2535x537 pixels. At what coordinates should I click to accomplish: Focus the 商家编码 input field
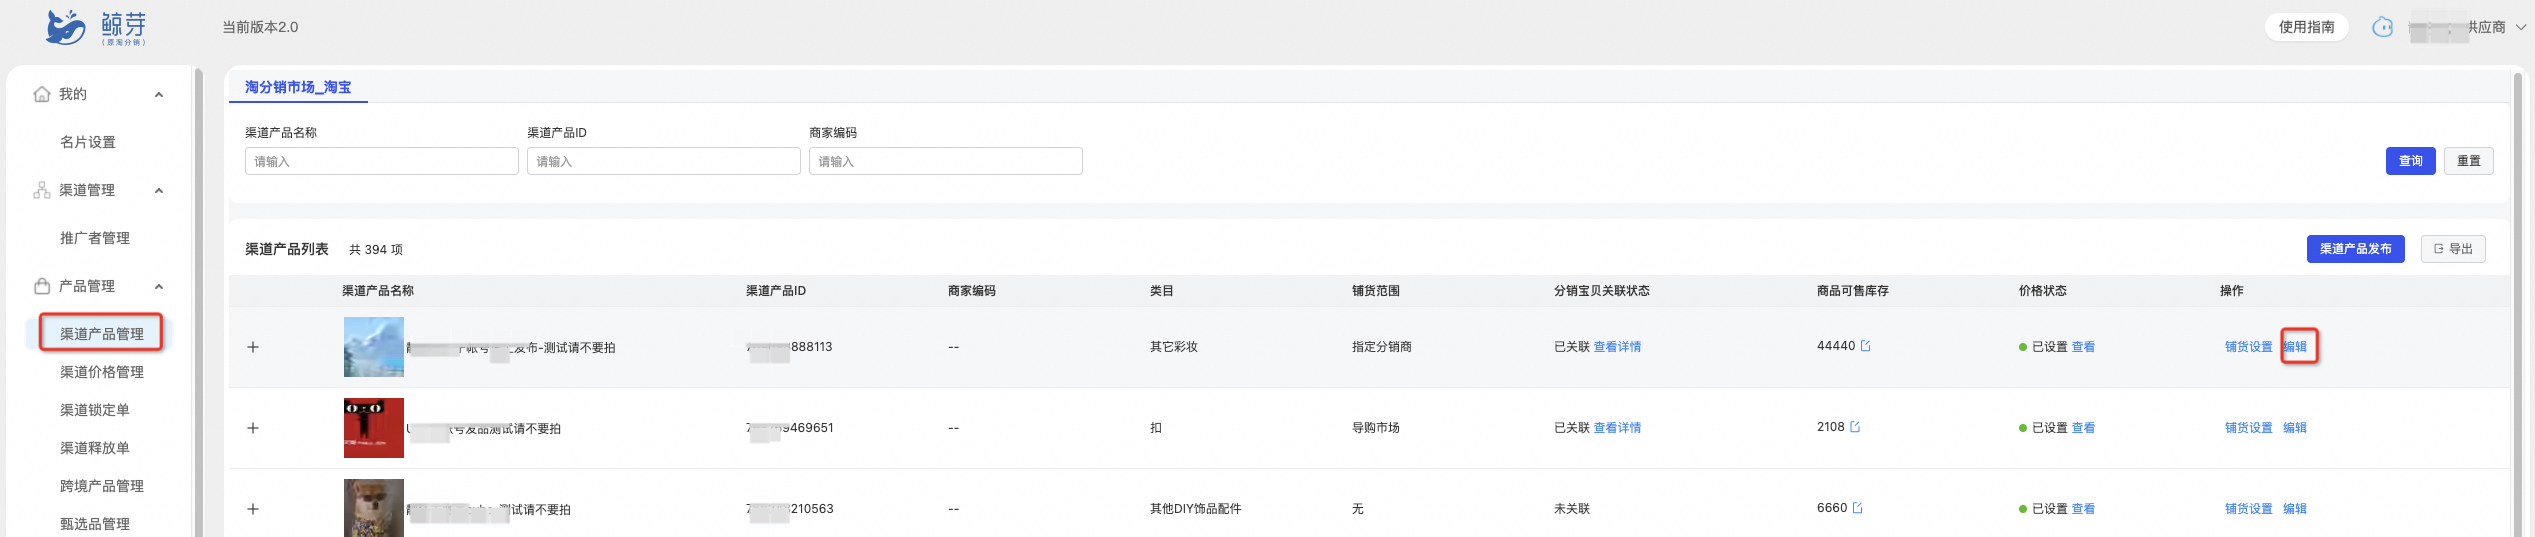click(x=945, y=161)
